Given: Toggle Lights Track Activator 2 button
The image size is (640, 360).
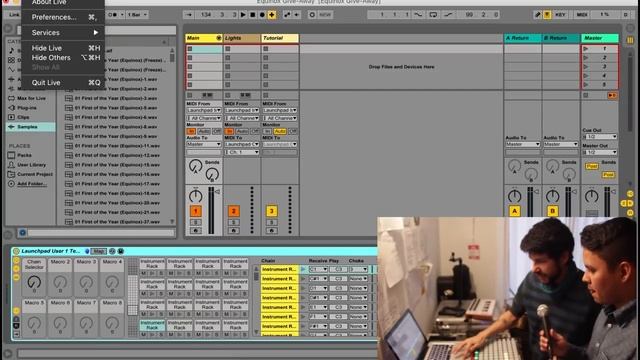Looking at the screenshot, I should 233,211.
